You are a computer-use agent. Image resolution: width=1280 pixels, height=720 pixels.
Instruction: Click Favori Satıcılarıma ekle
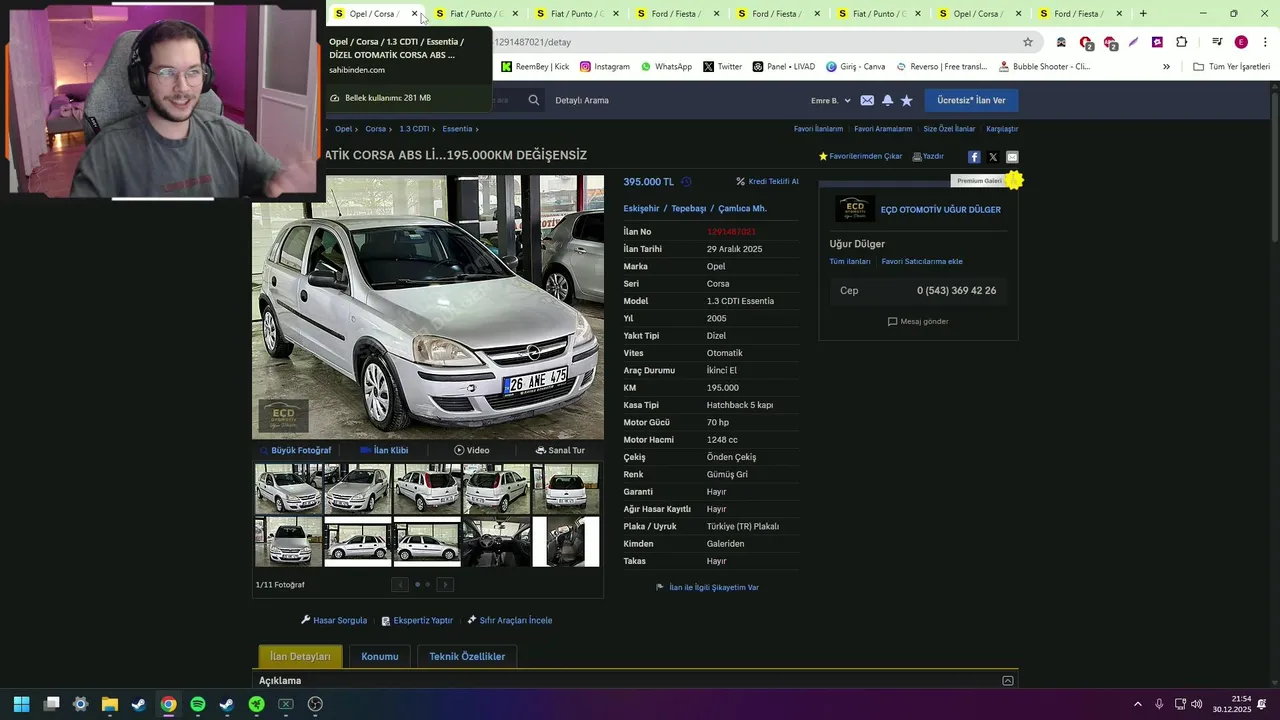[922, 262]
